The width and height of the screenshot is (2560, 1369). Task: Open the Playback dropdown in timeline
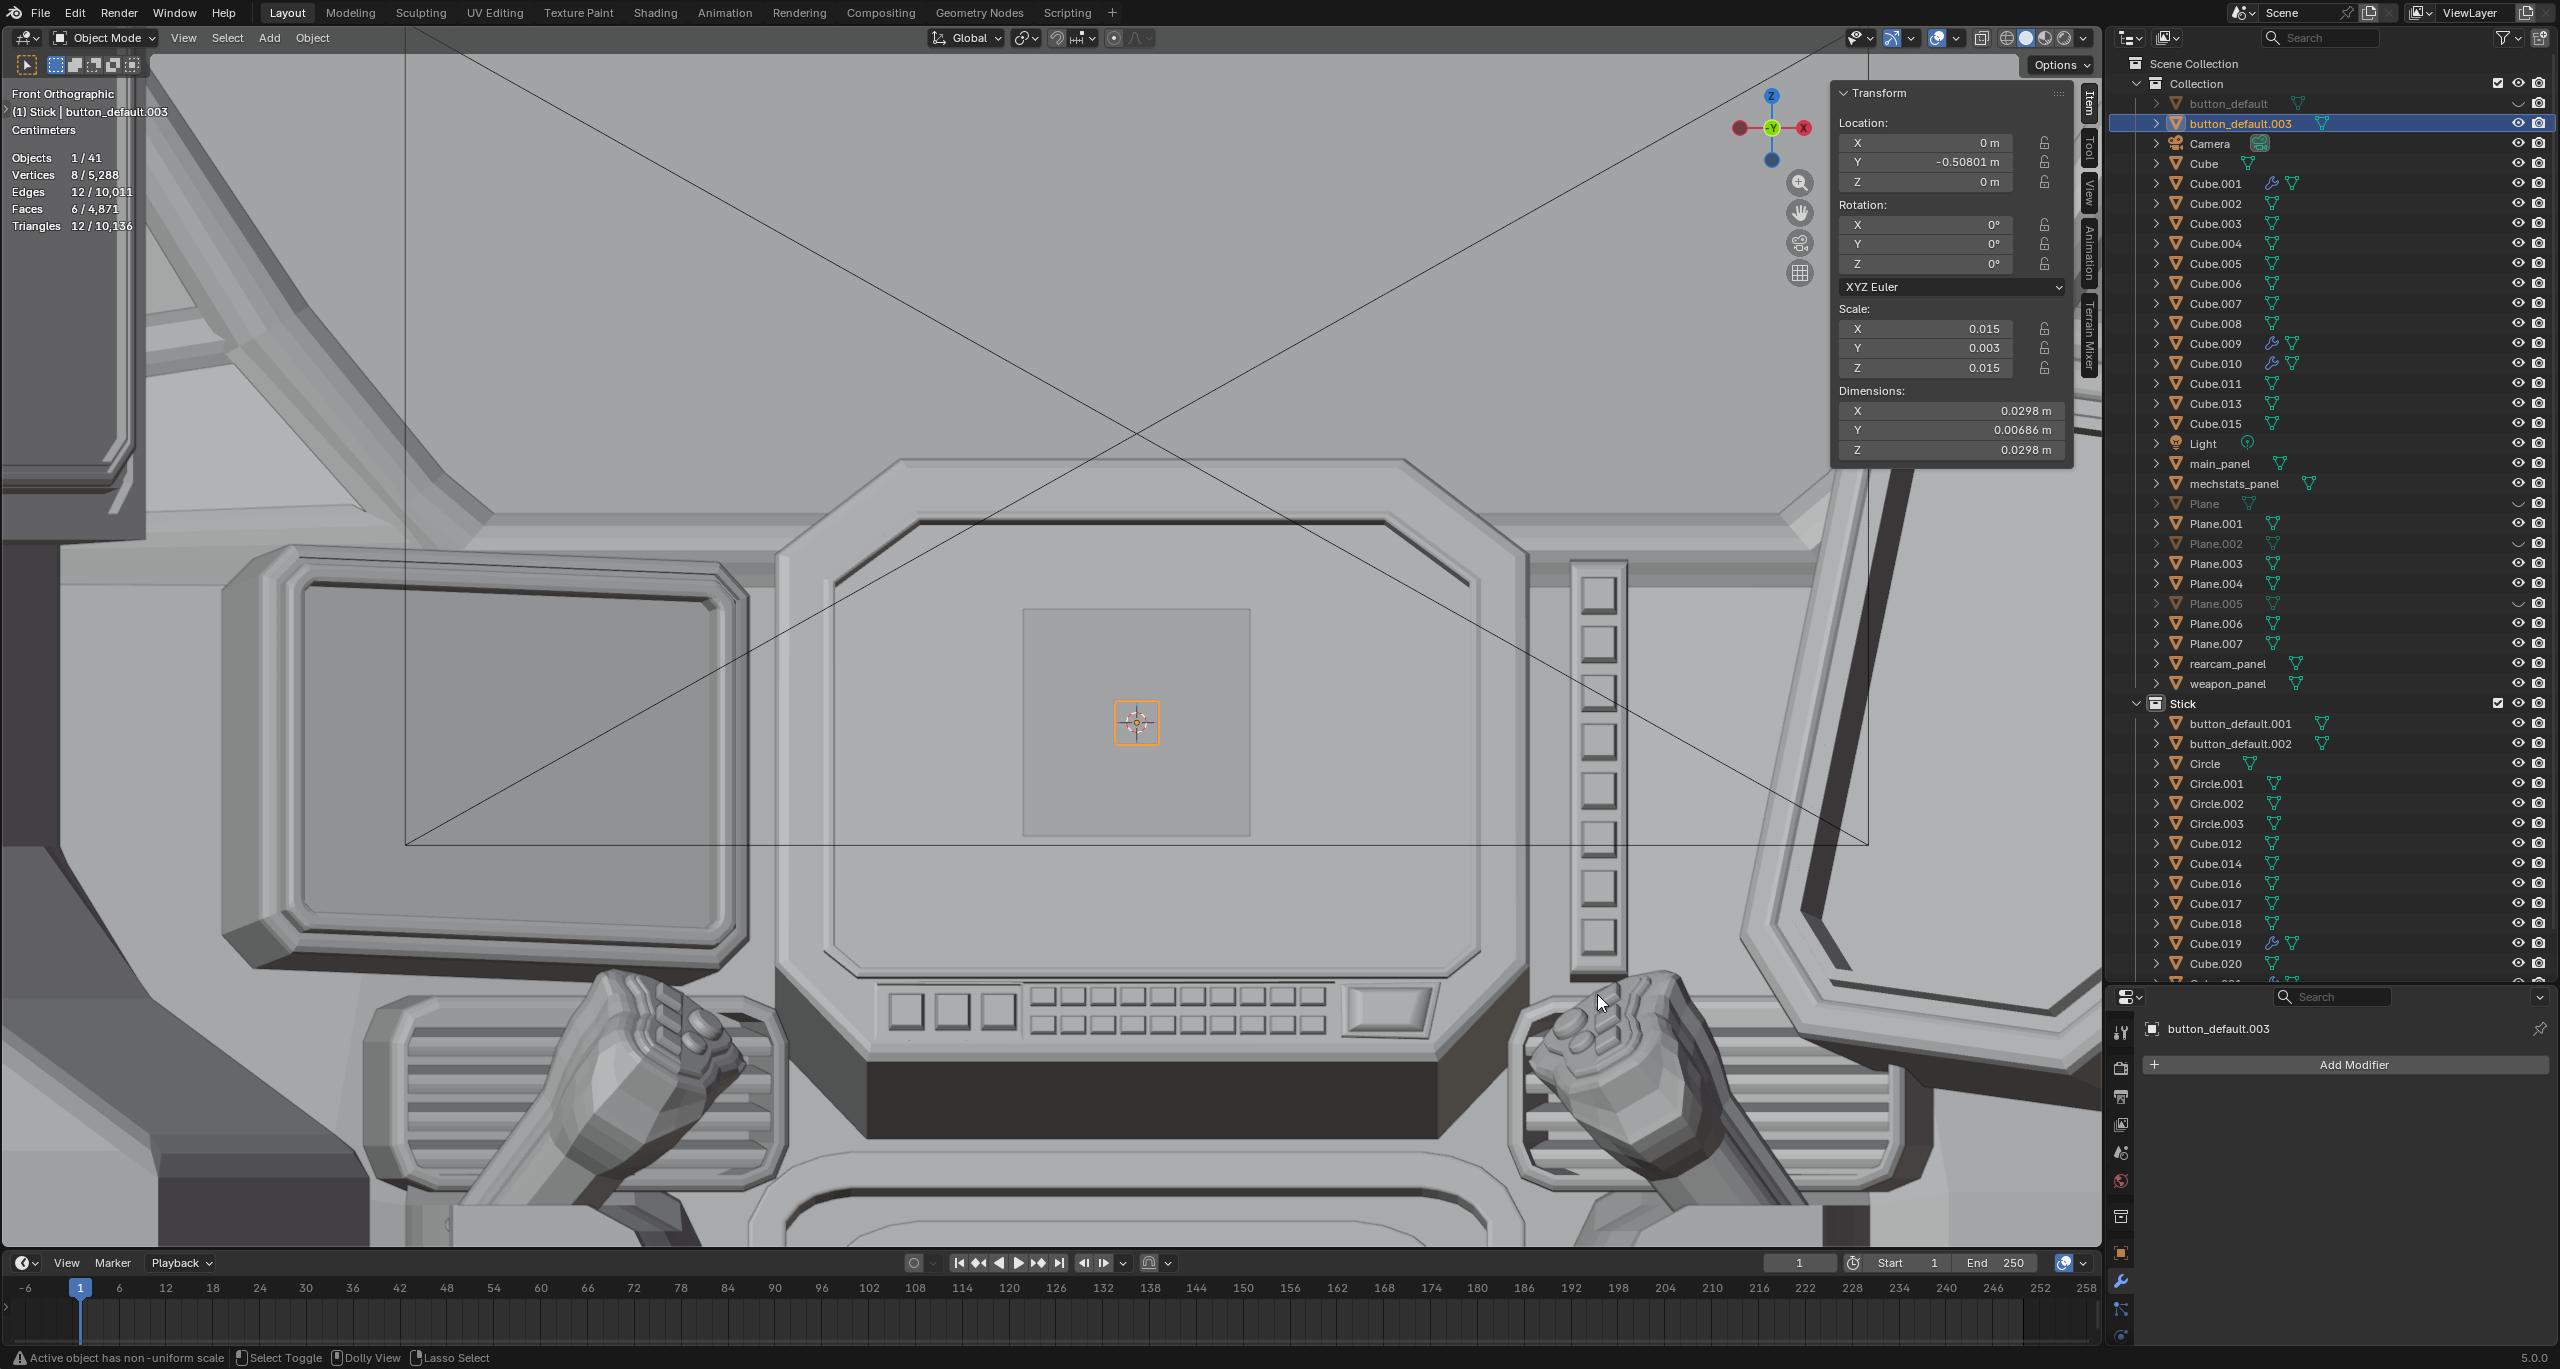coord(182,1263)
